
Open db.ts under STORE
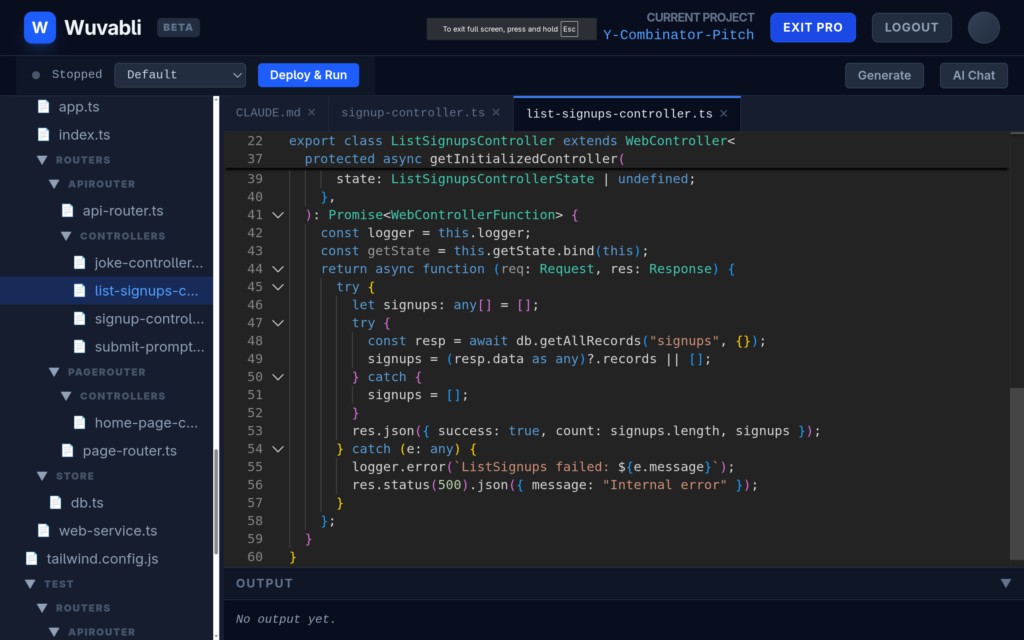(87, 502)
